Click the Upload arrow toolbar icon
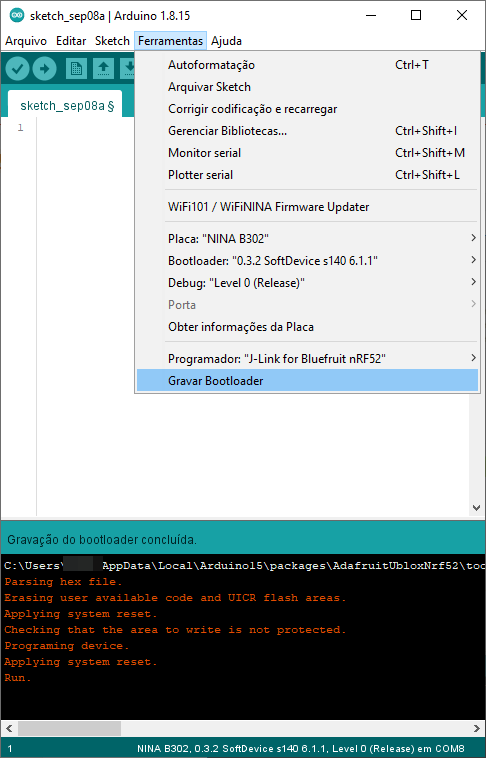Viewport: 486px width, 758px height. [44, 69]
